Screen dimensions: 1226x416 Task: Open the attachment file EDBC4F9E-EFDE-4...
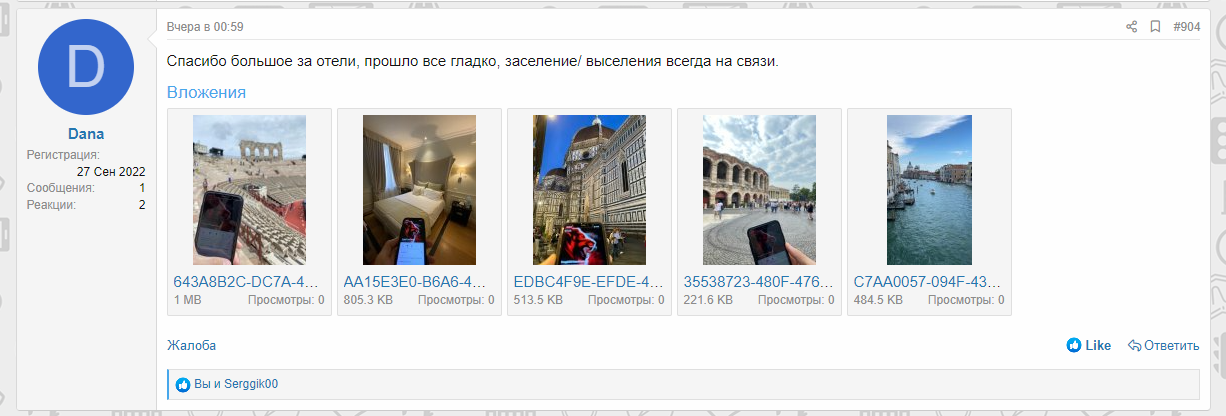coord(589,282)
